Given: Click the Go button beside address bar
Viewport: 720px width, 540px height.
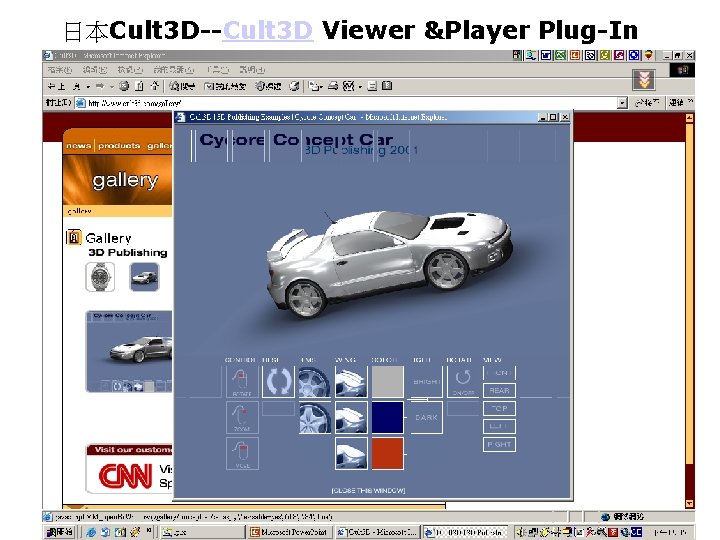Looking at the screenshot, I should click(x=647, y=103).
